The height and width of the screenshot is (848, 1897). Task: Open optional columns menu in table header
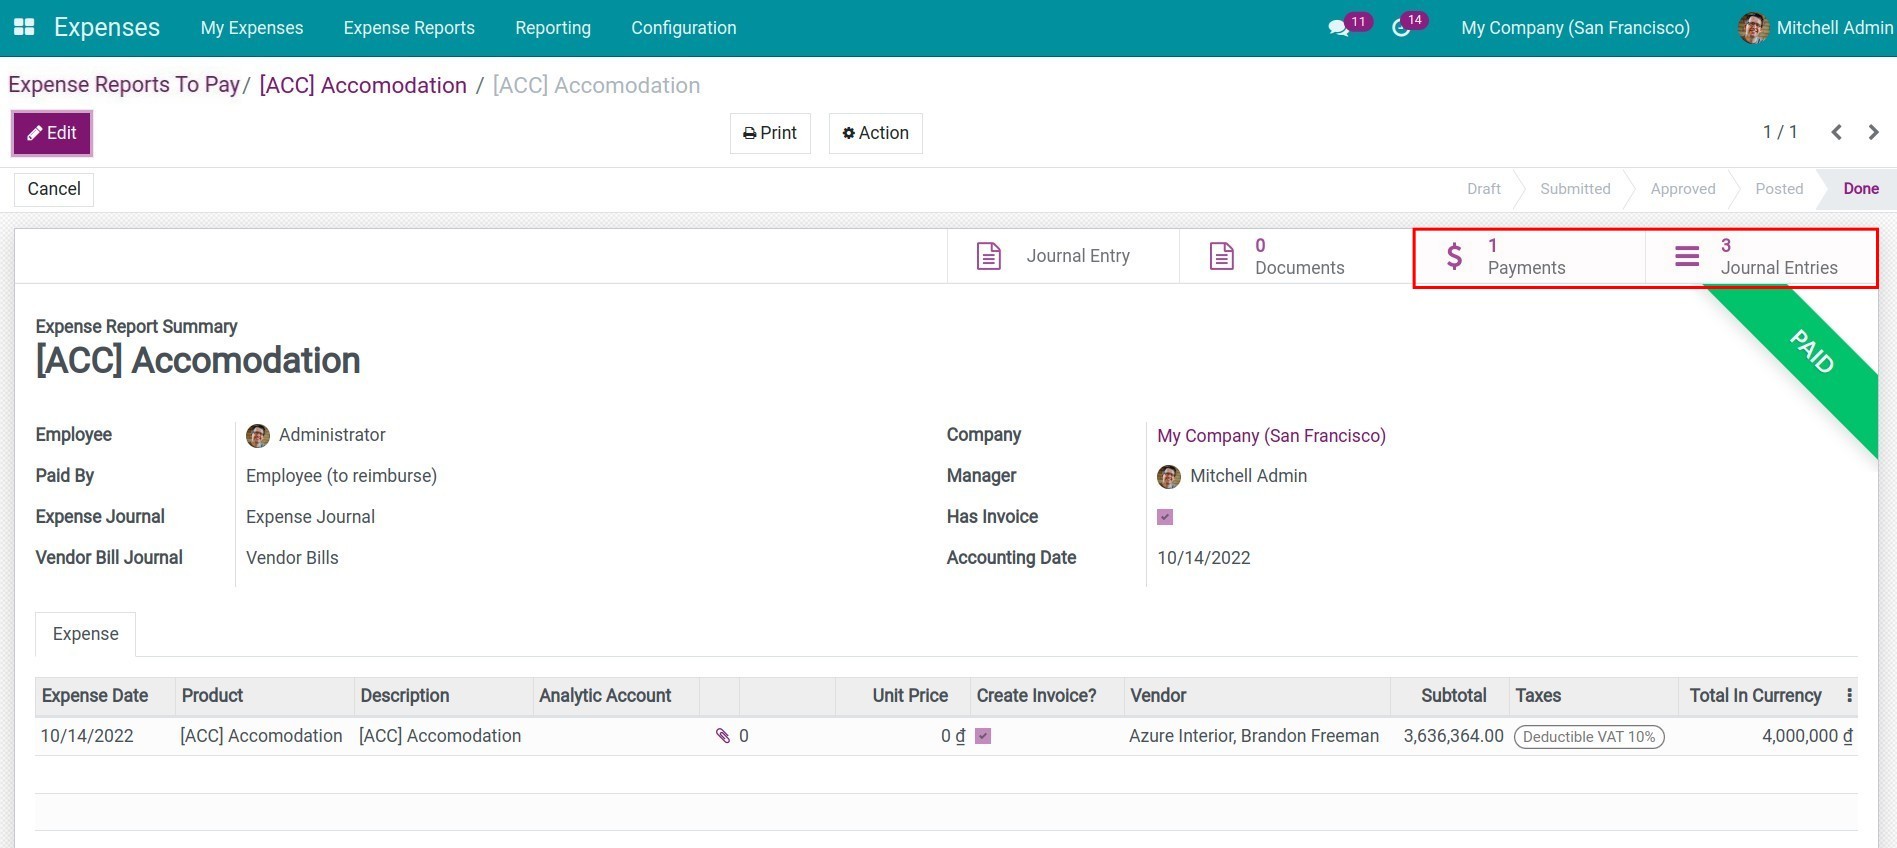[x=1849, y=695]
